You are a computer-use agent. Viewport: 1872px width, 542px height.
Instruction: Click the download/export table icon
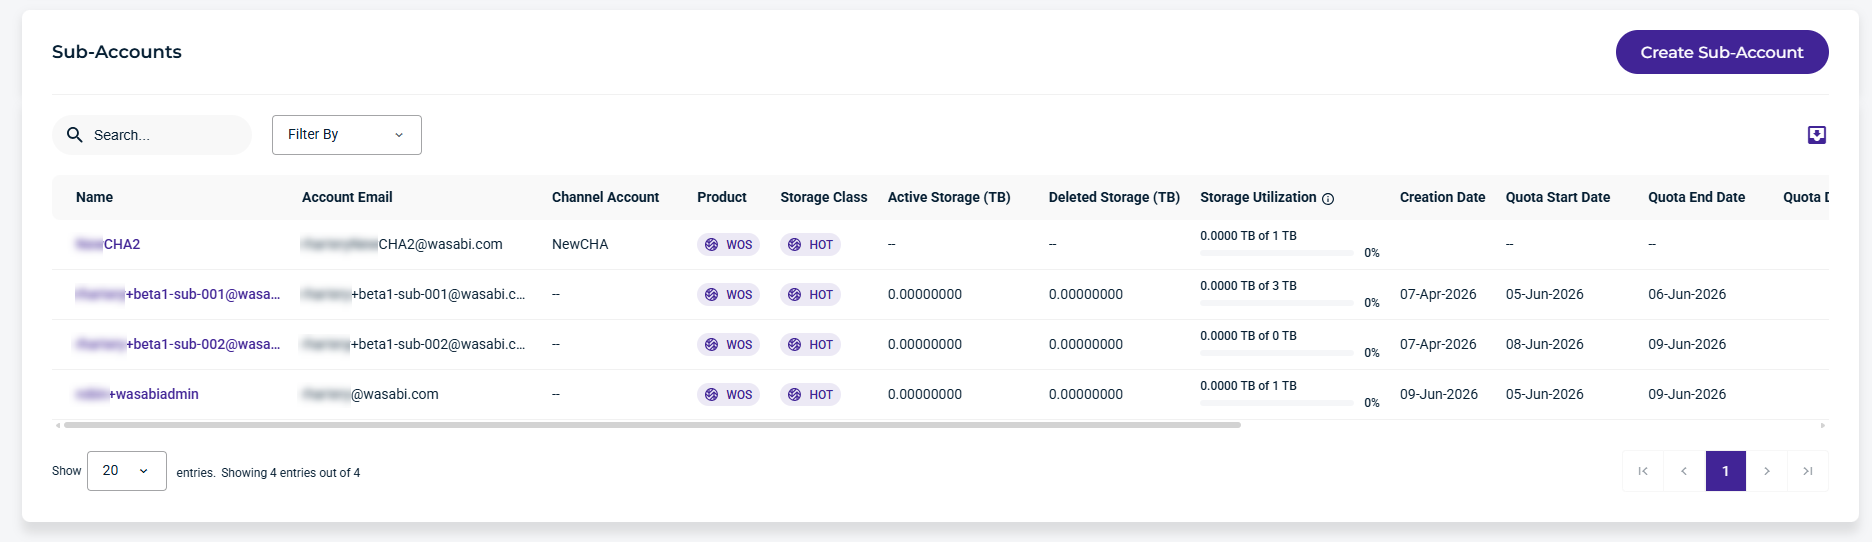(x=1817, y=135)
